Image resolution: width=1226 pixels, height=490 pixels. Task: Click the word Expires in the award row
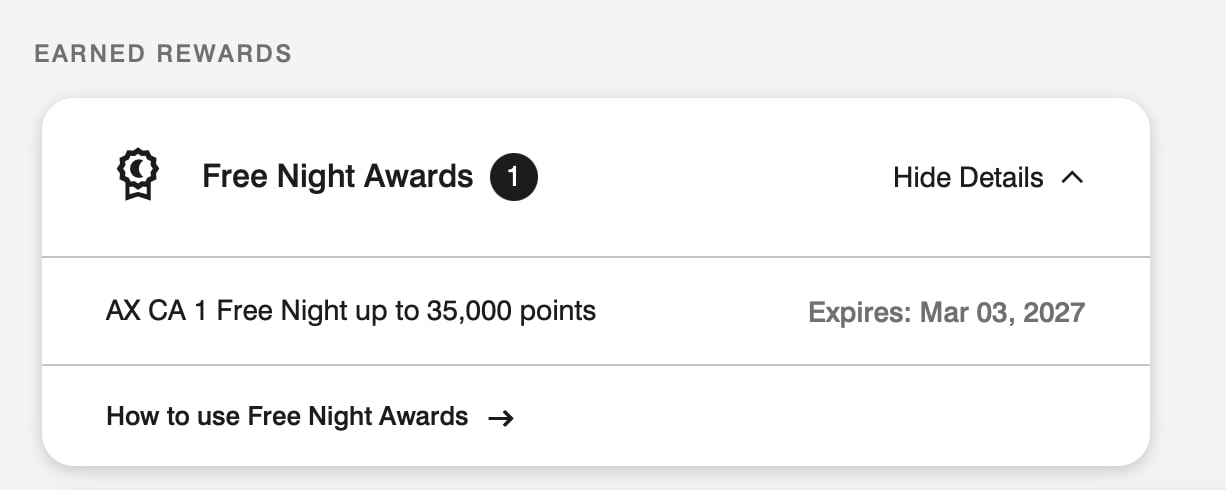(x=859, y=312)
